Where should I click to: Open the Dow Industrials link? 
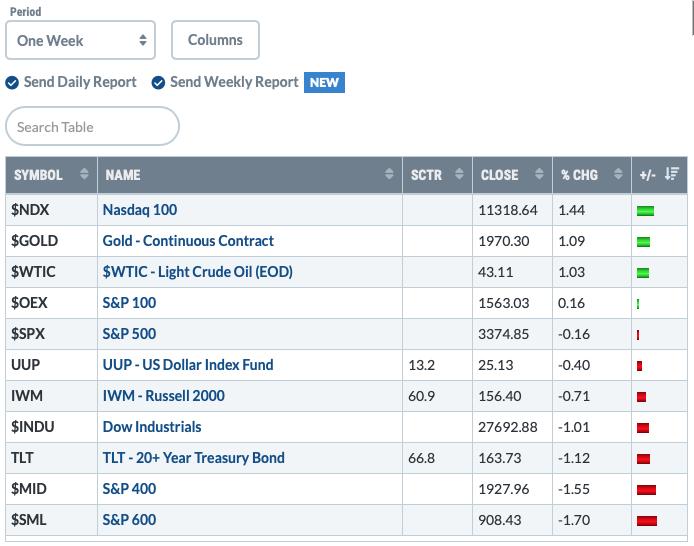pyautogui.click(x=152, y=427)
